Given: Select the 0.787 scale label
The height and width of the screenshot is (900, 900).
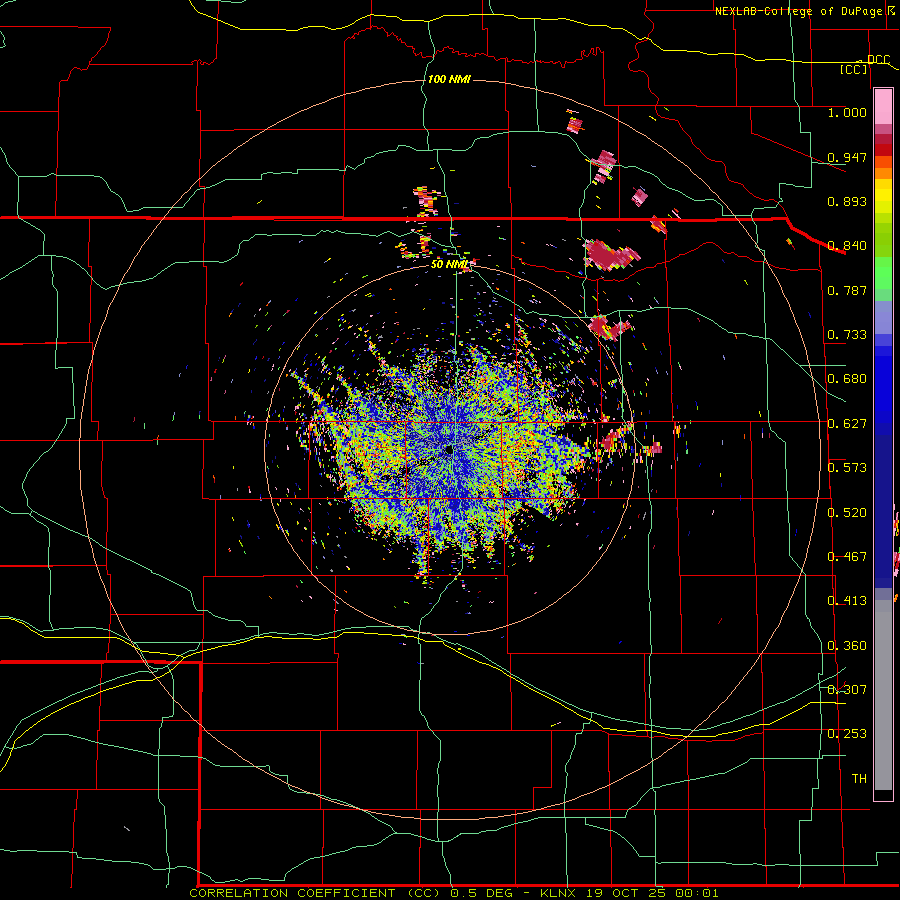Looking at the screenshot, I should 847,290.
